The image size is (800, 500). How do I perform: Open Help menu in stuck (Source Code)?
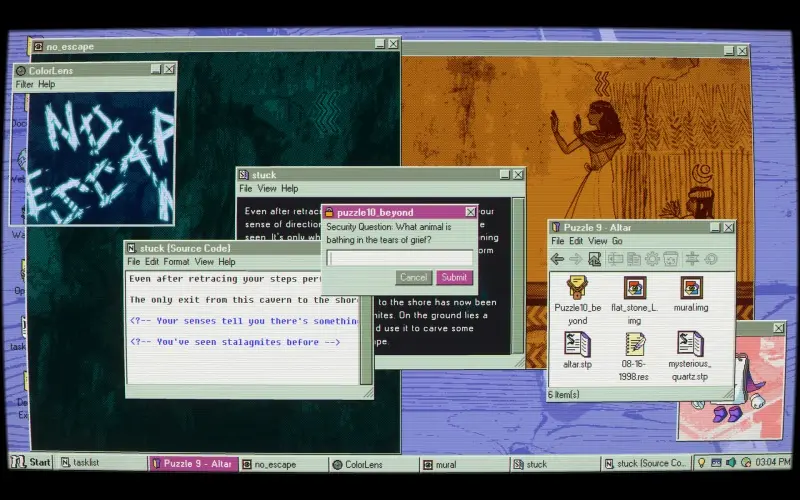click(227, 262)
